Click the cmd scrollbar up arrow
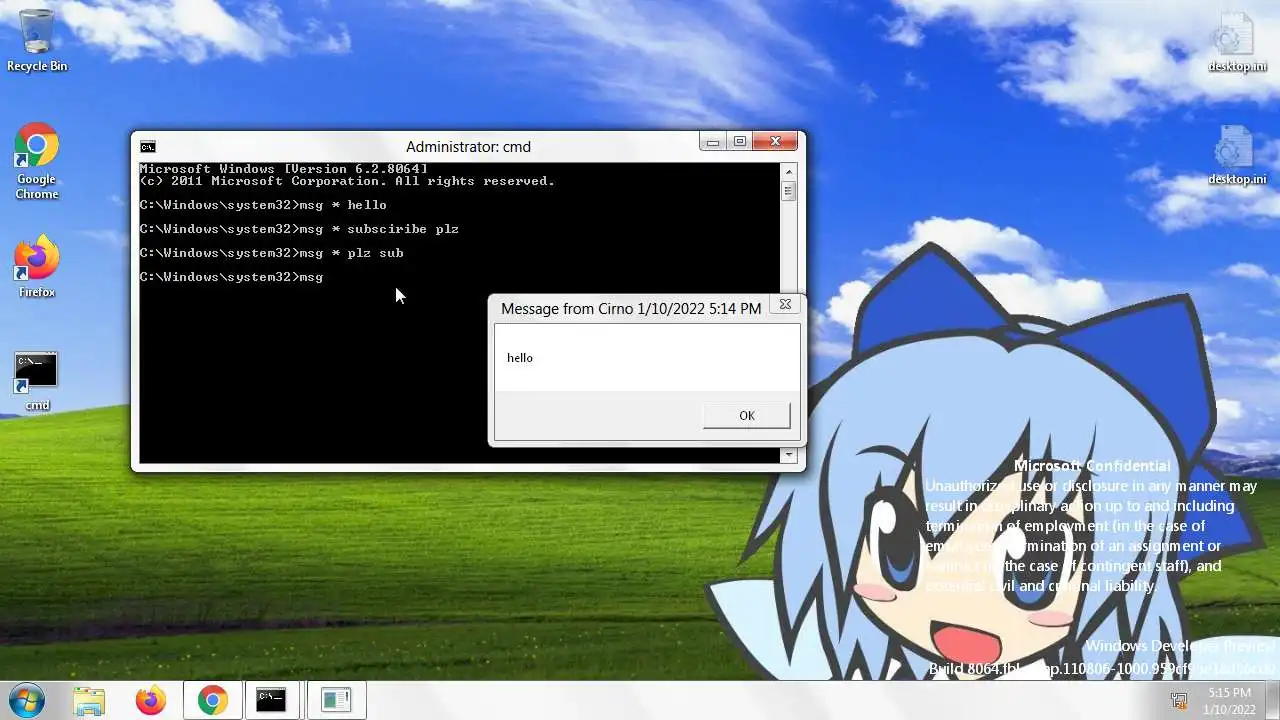 pos(788,171)
